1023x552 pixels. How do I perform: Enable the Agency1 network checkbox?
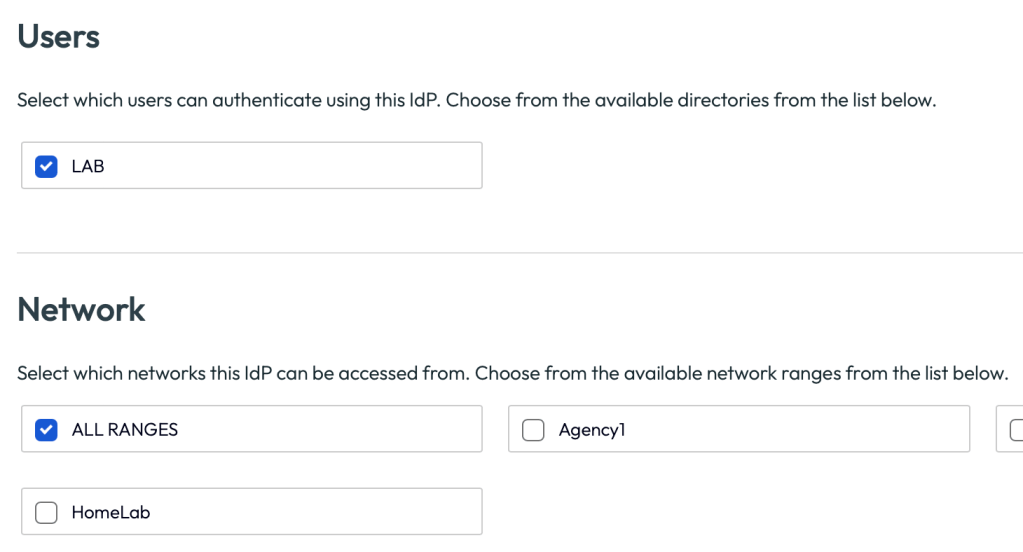[533, 430]
